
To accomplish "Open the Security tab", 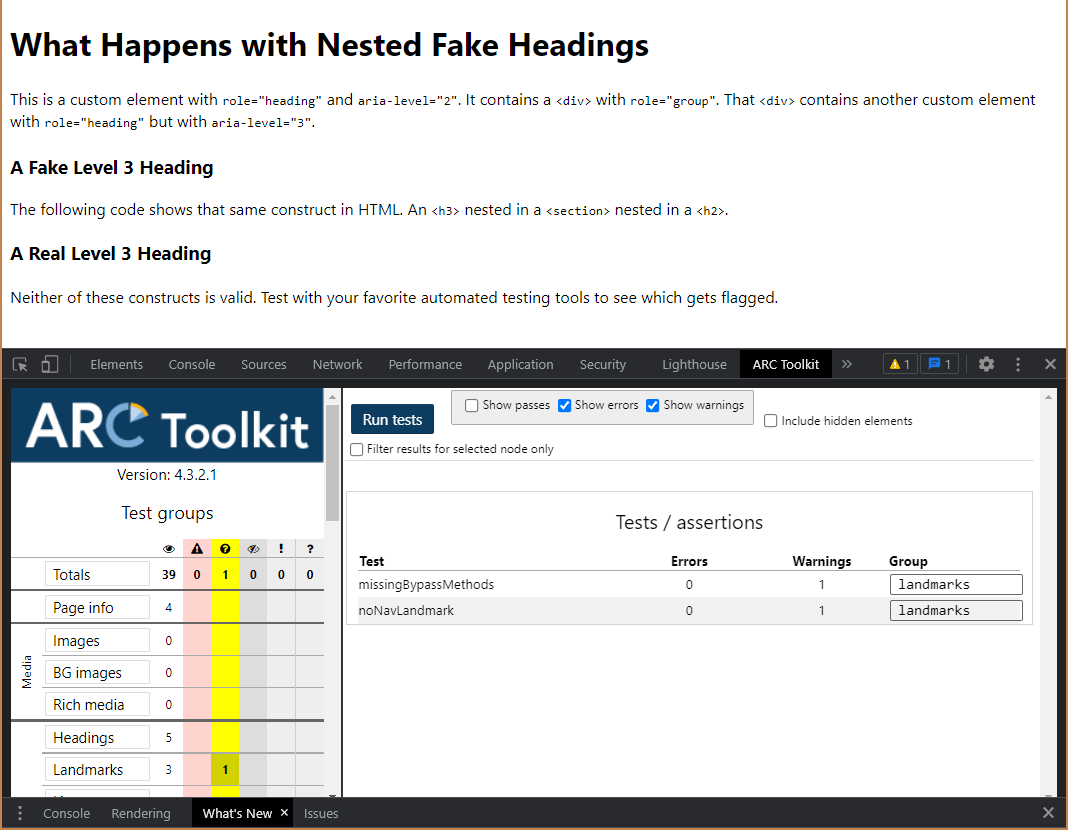I will coord(603,364).
